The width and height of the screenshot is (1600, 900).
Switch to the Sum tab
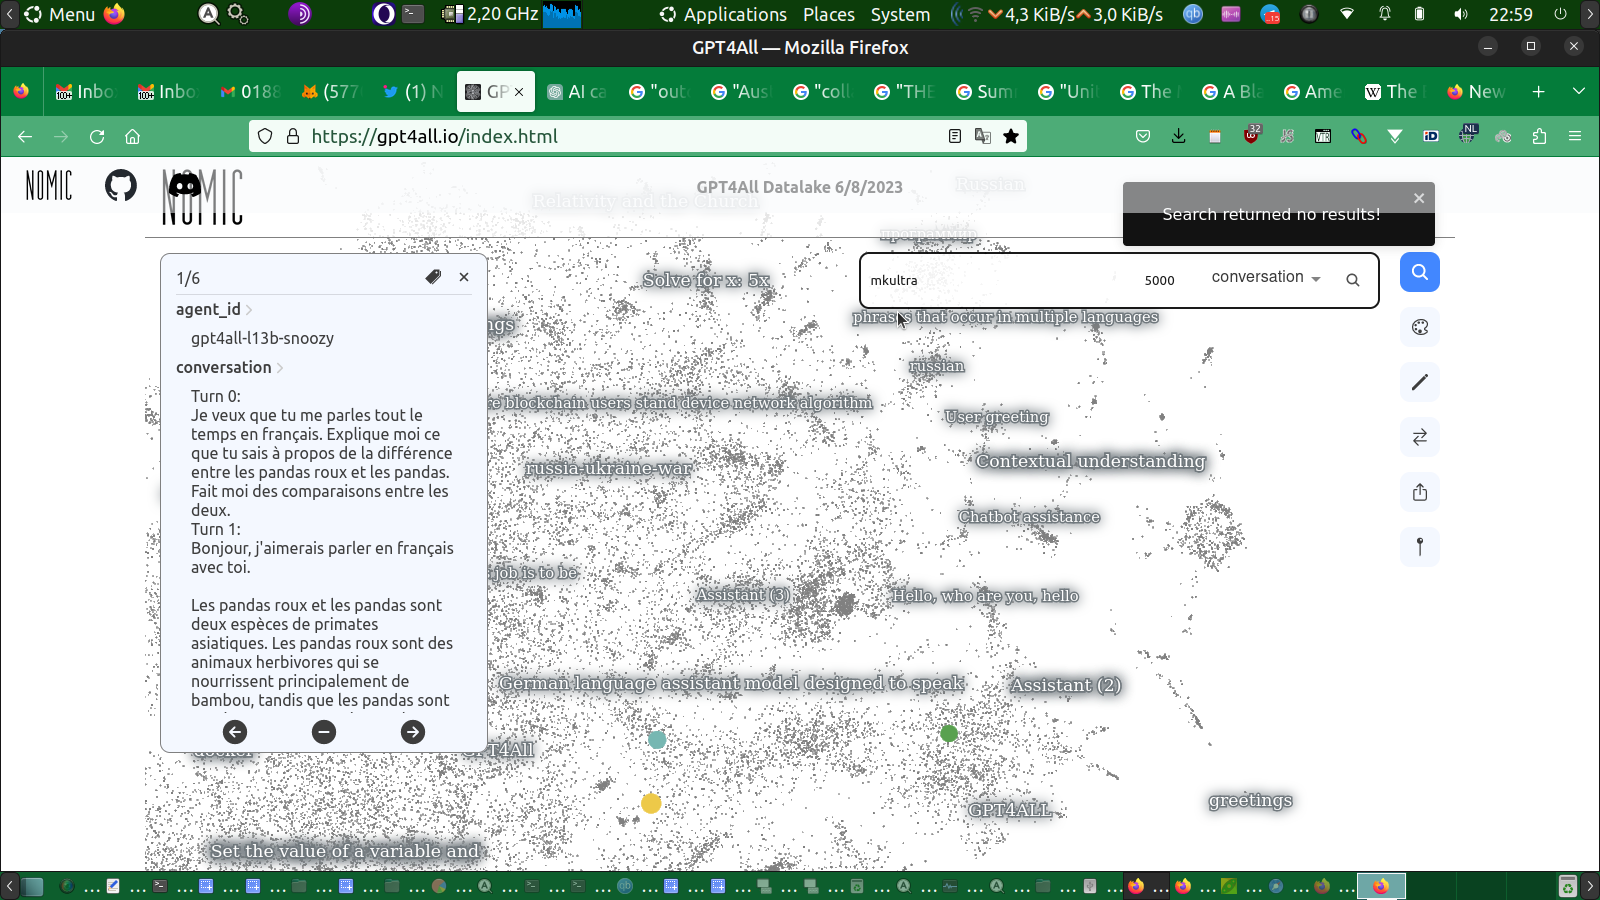987,92
